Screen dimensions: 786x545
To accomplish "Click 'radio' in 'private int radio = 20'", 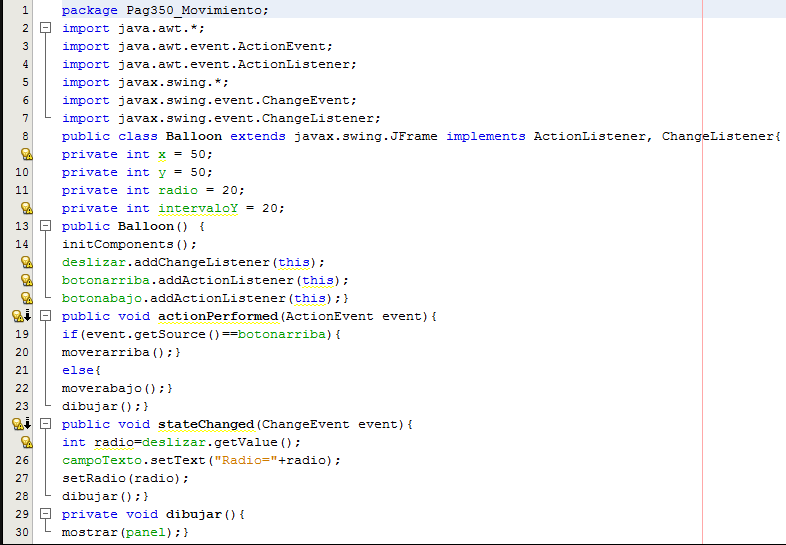I will click(x=178, y=191).
